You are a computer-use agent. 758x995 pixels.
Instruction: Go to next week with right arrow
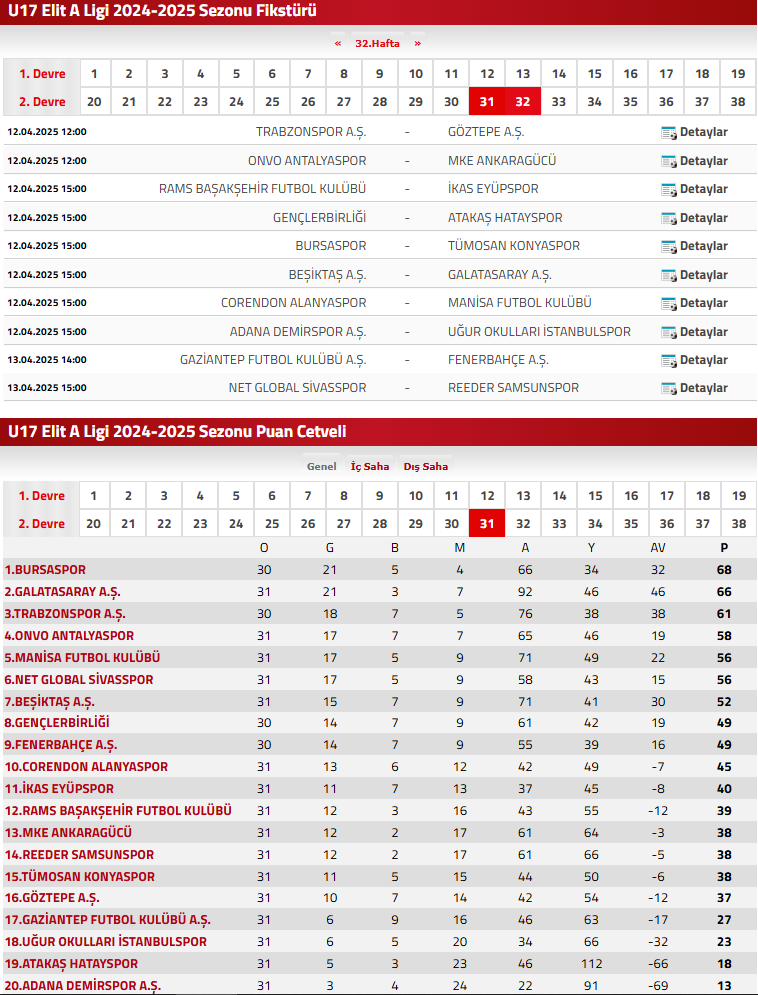pos(417,43)
